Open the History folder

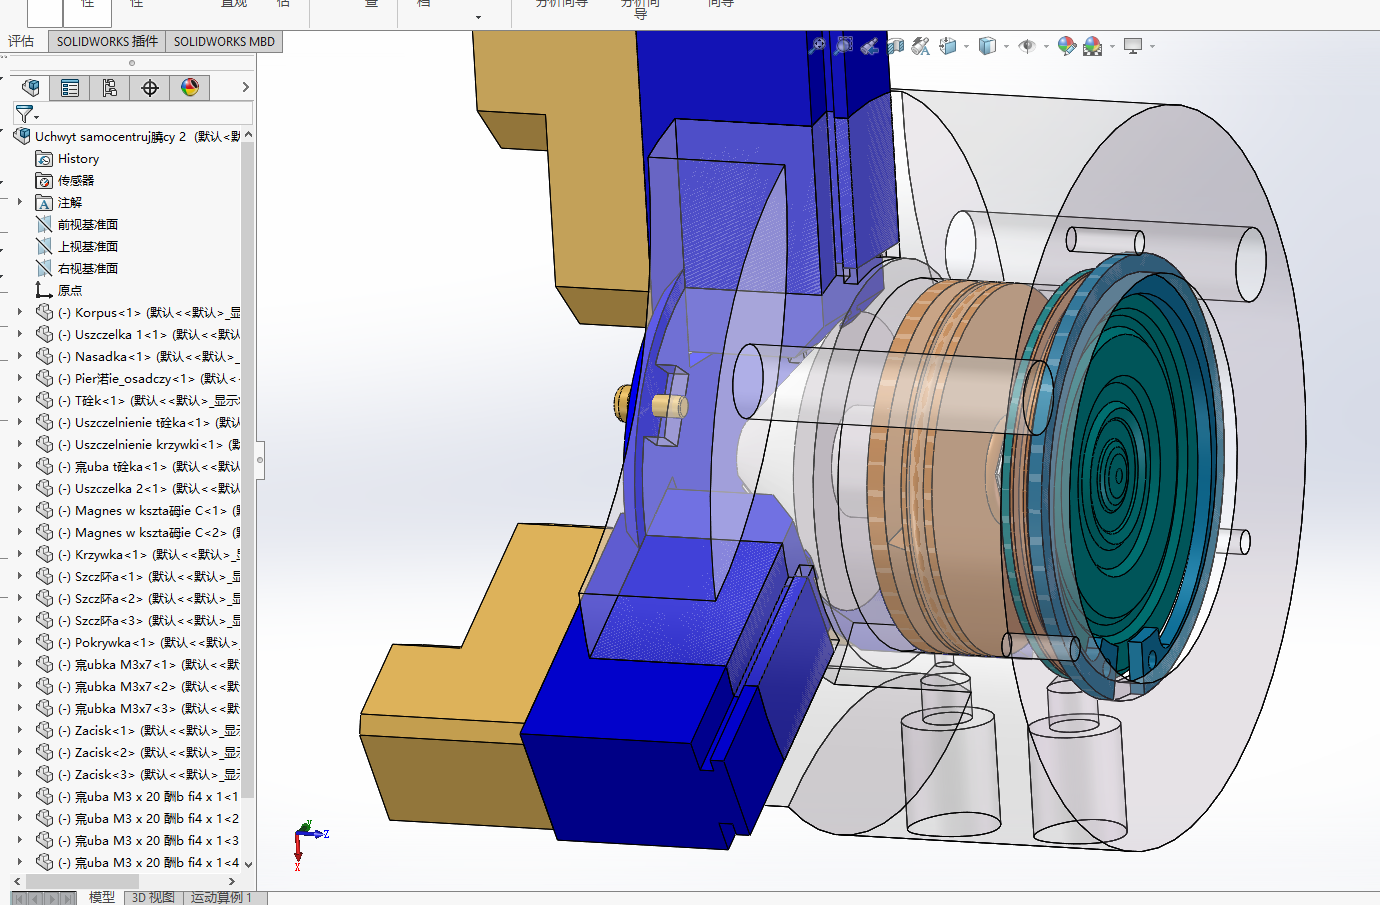[x=67, y=159]
